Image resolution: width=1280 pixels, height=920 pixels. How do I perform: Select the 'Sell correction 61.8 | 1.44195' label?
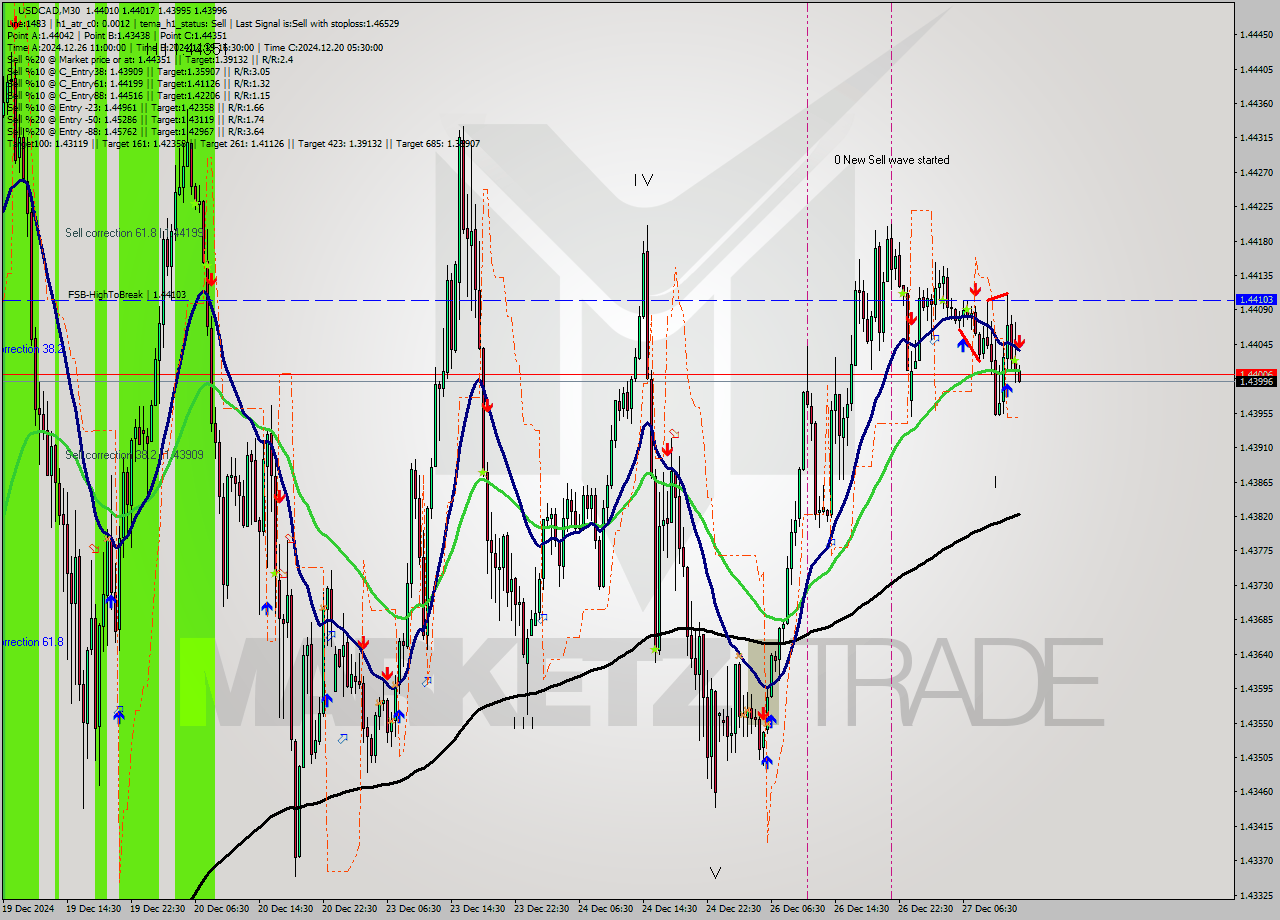coord(135,232)
